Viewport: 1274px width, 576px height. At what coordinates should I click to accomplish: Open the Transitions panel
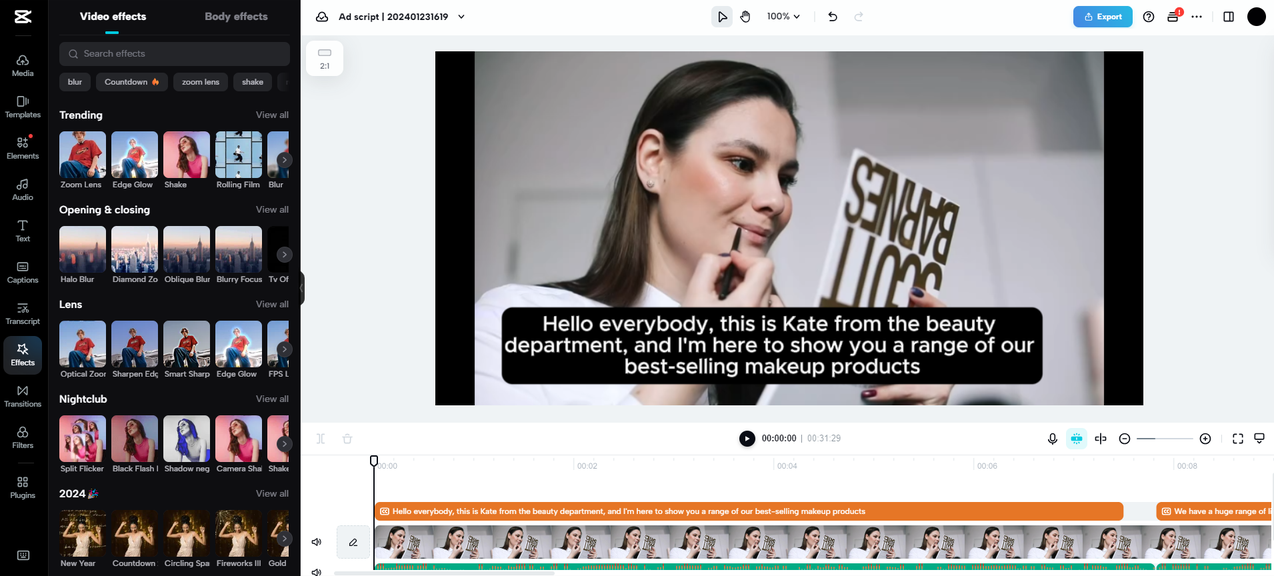click(x=23, y=396)
